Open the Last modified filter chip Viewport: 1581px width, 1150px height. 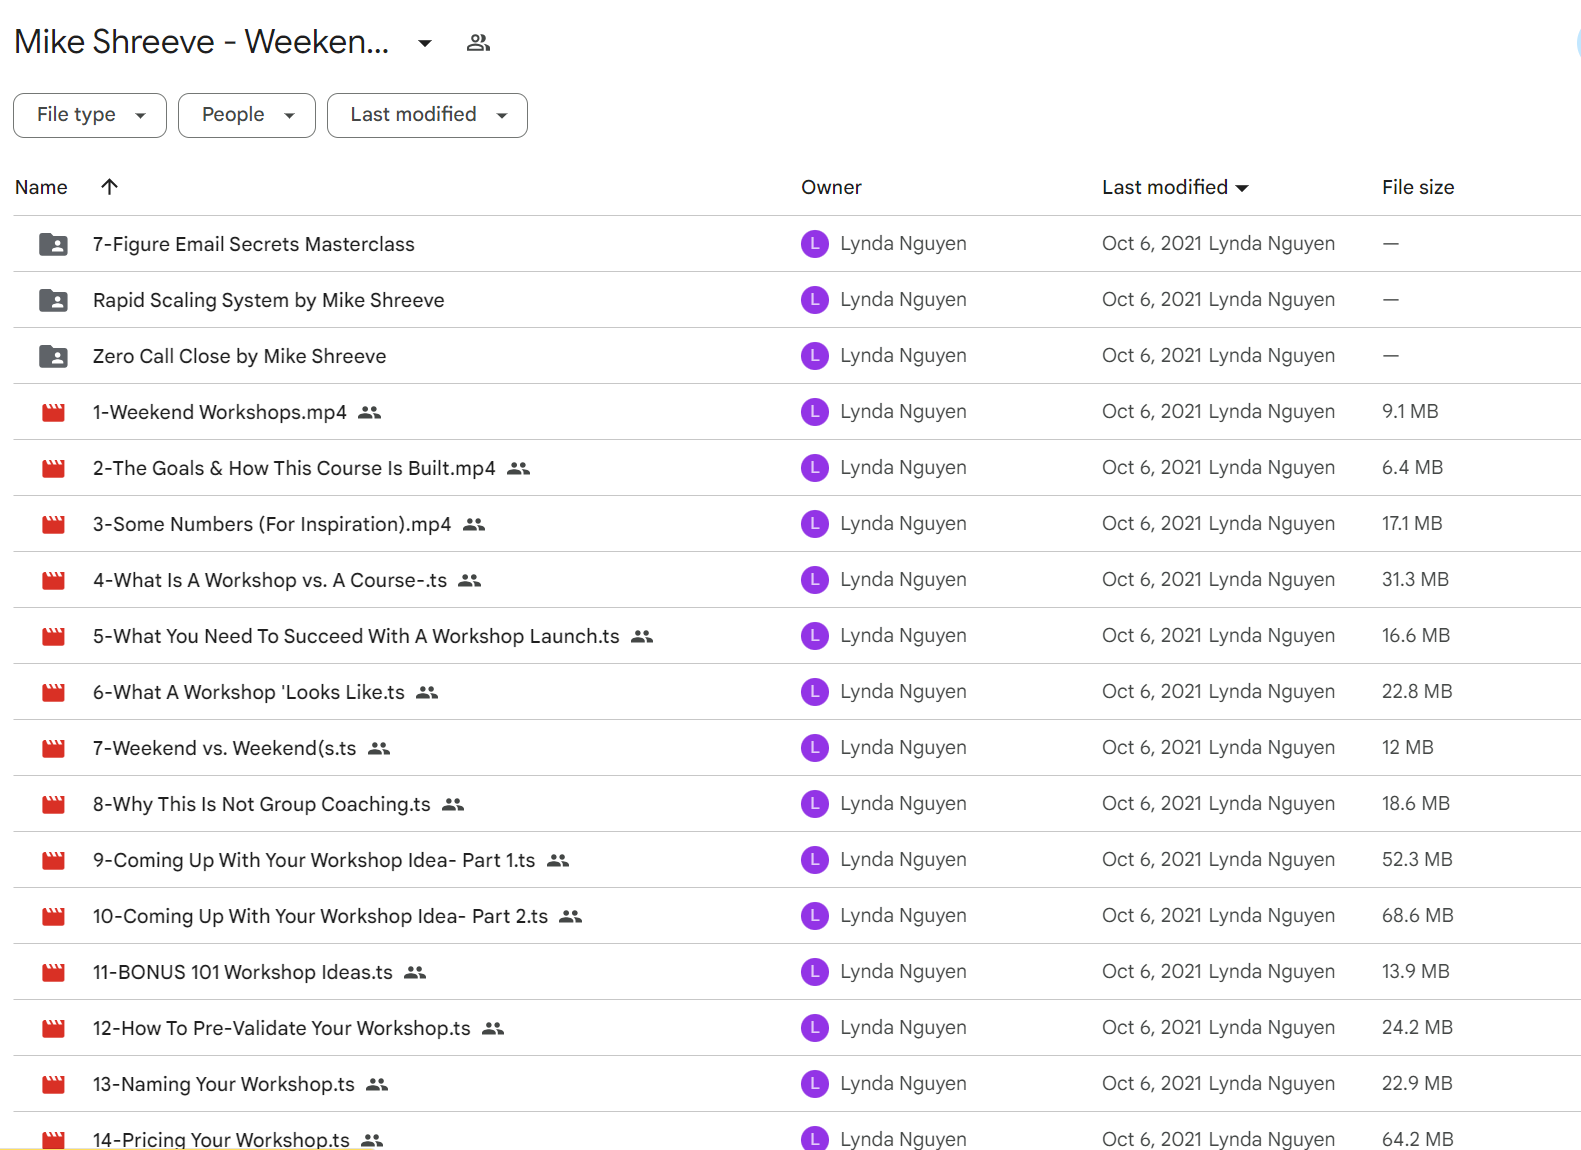pyautogui.click(x=427, y=115)
